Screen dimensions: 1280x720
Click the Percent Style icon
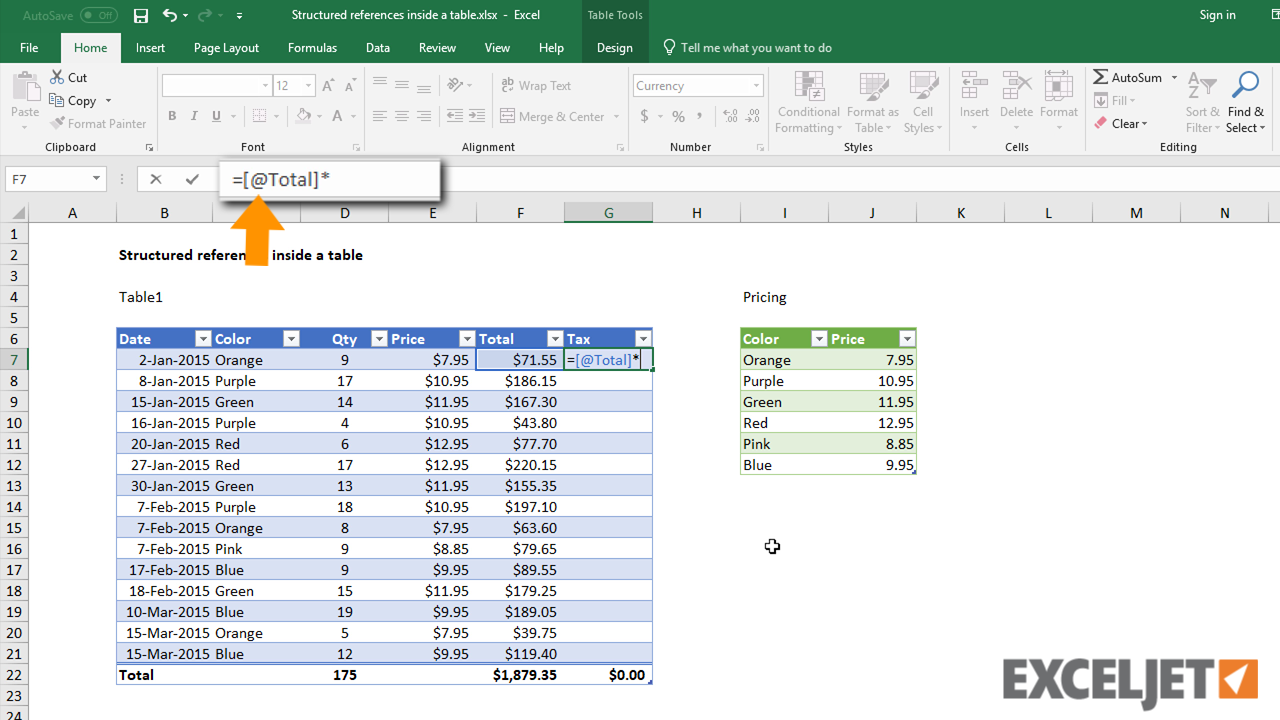[678, 116]
